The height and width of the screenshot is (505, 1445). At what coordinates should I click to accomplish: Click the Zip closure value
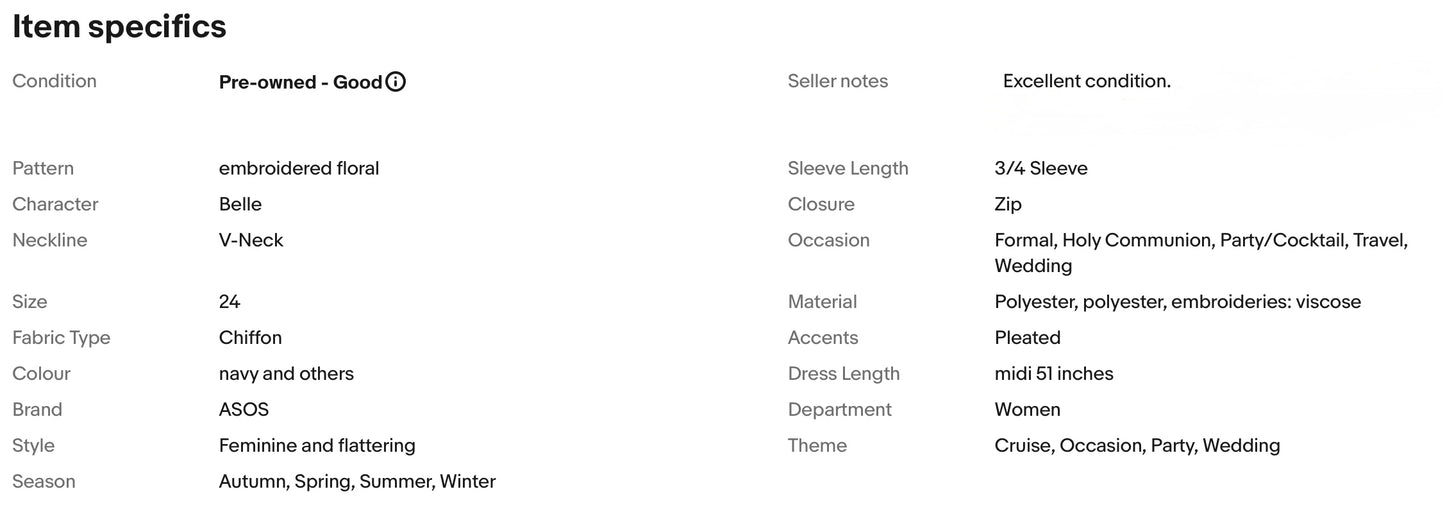click(x=1008, y=204)
